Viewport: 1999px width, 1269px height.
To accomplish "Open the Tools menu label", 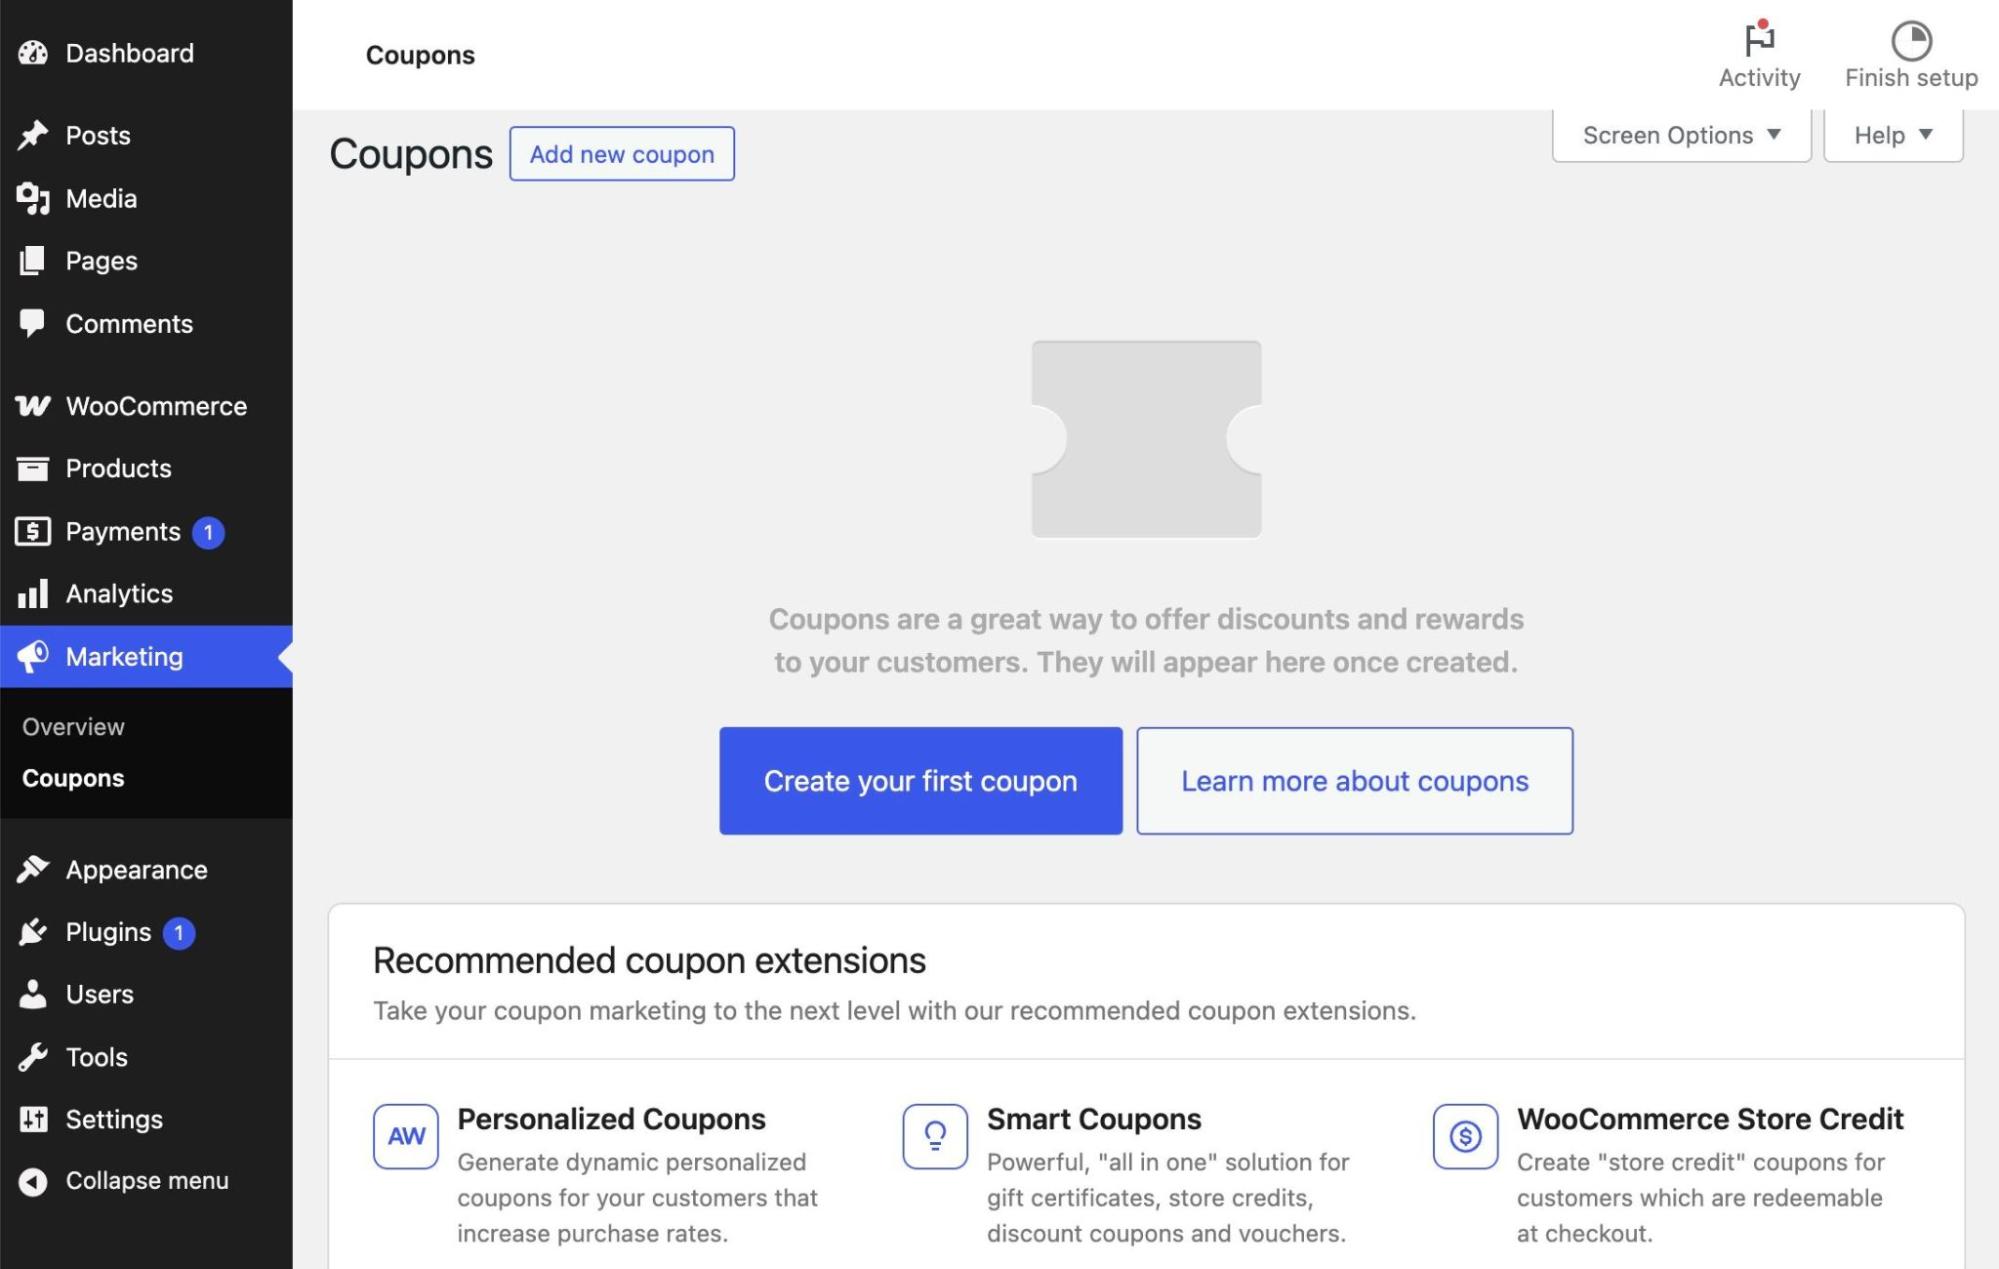I will [x=96, y=1057].
